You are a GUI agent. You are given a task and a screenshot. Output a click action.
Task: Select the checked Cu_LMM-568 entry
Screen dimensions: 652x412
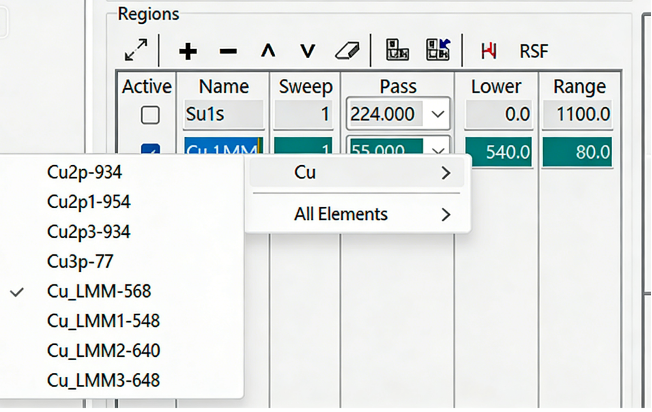pos(99,291)
